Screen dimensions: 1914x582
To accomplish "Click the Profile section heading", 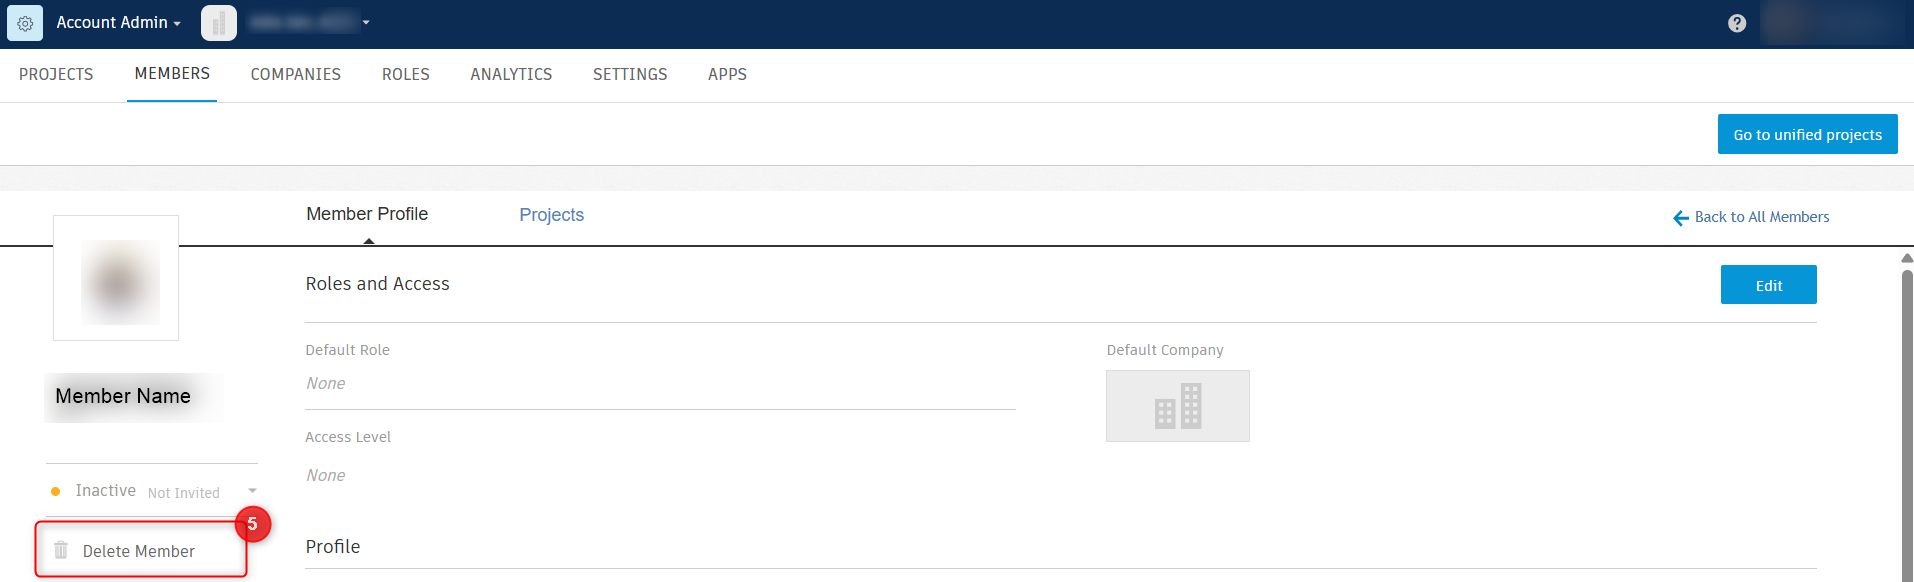I will (333, 547).
